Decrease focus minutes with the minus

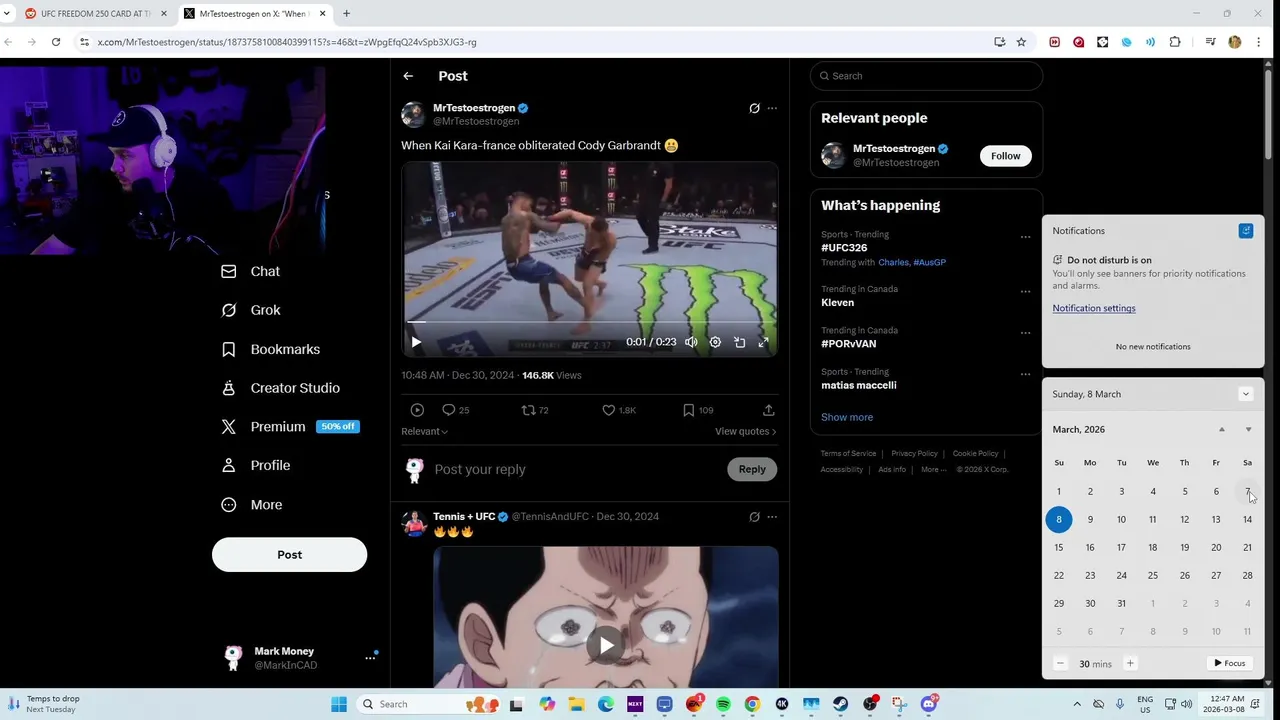coord(1060,664)
